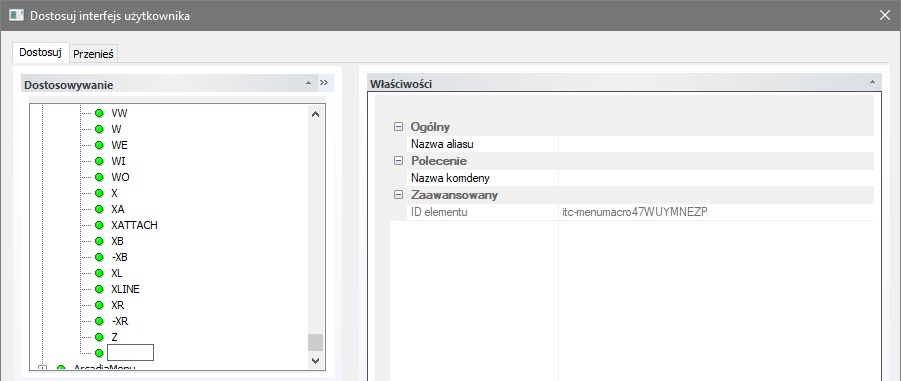Click the Nazwa aliasu label

(442, 144)
